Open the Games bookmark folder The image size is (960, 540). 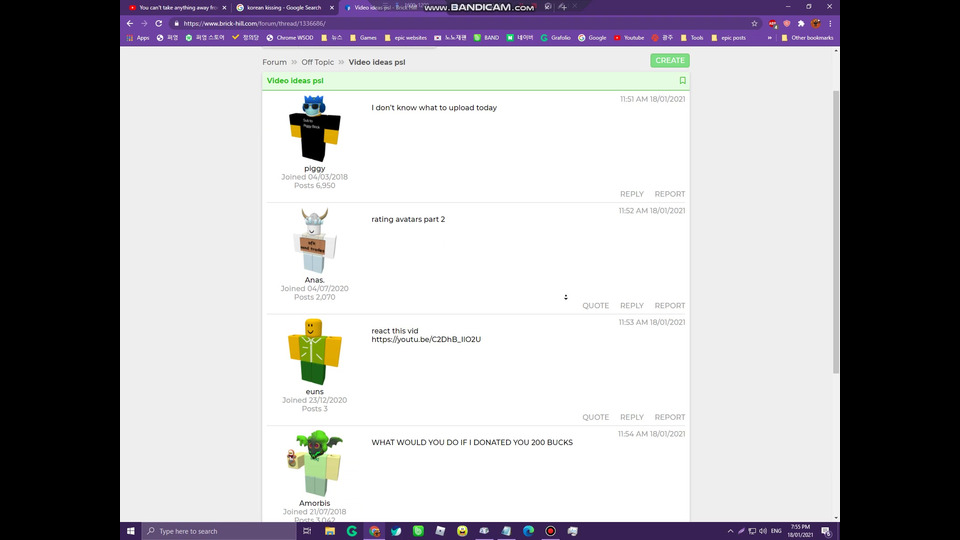tap(363, 38)
